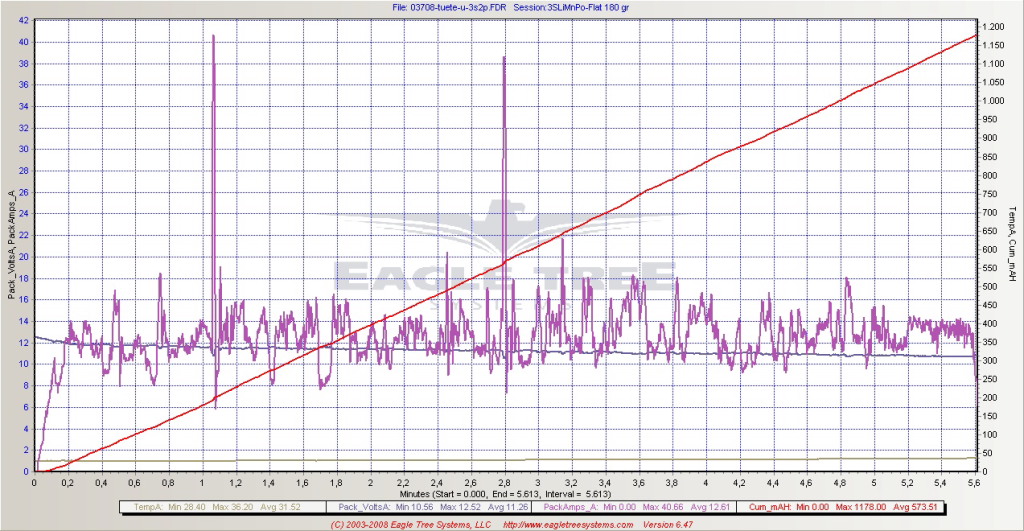Click the 1.000 tick on the right axis
1024x531 pixels.
(x=993, y=101)
